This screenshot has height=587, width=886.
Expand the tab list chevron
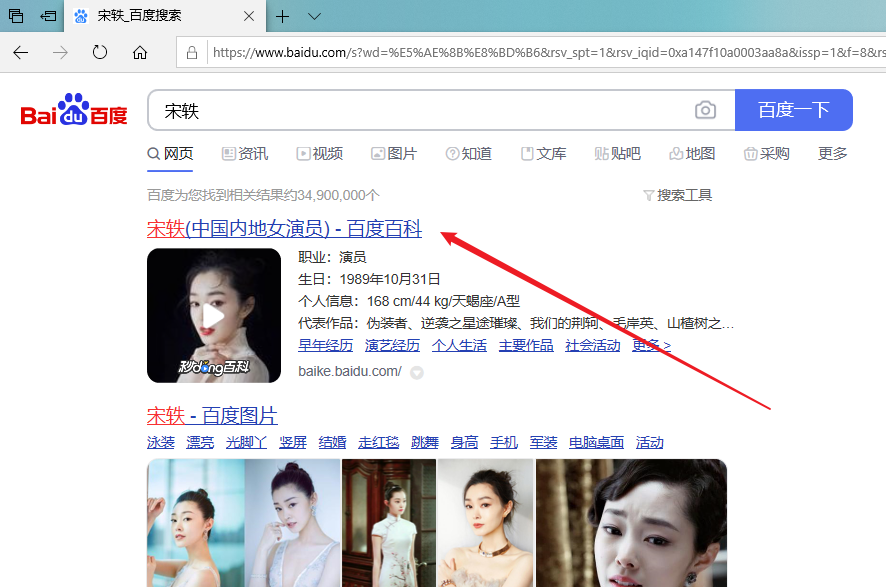[314, 16]
